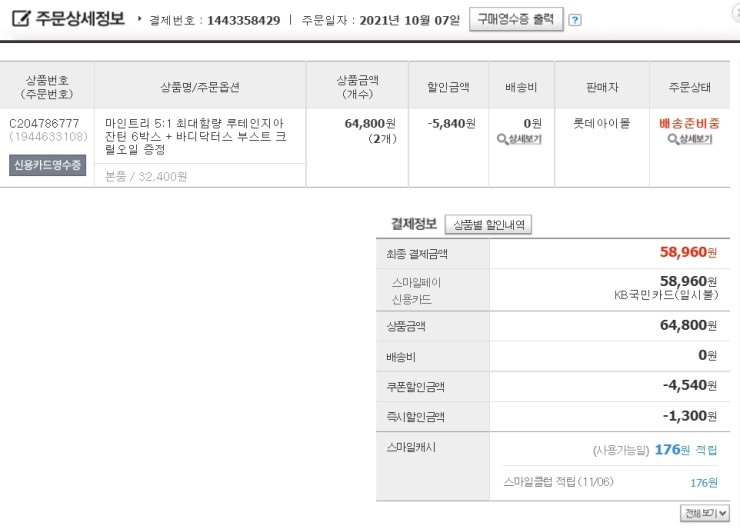Click the 상품명/주문옵션 column header
The image size is (740, 529).
pyautogui.click(x=200, y=87)
